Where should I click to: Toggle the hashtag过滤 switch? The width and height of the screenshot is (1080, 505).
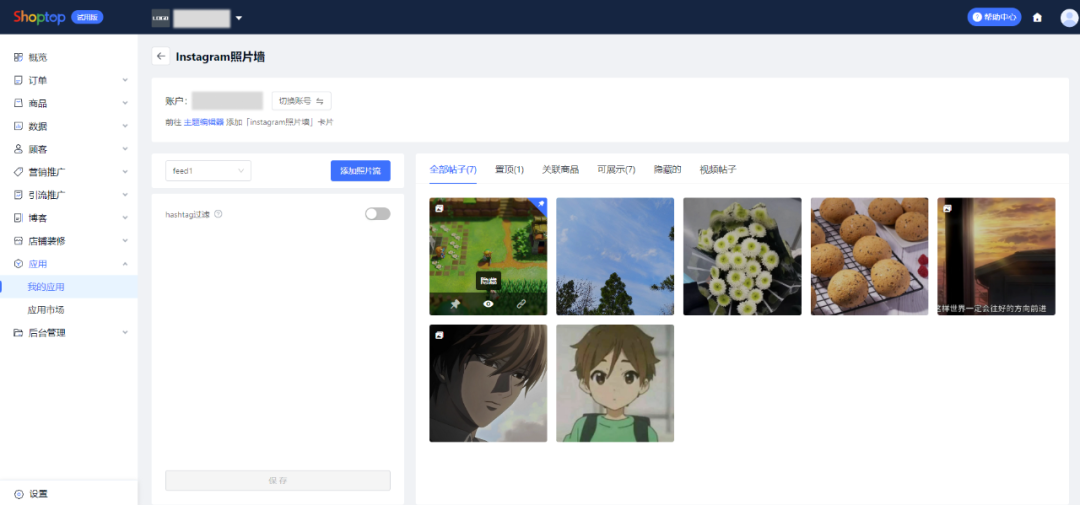point(377,214)
